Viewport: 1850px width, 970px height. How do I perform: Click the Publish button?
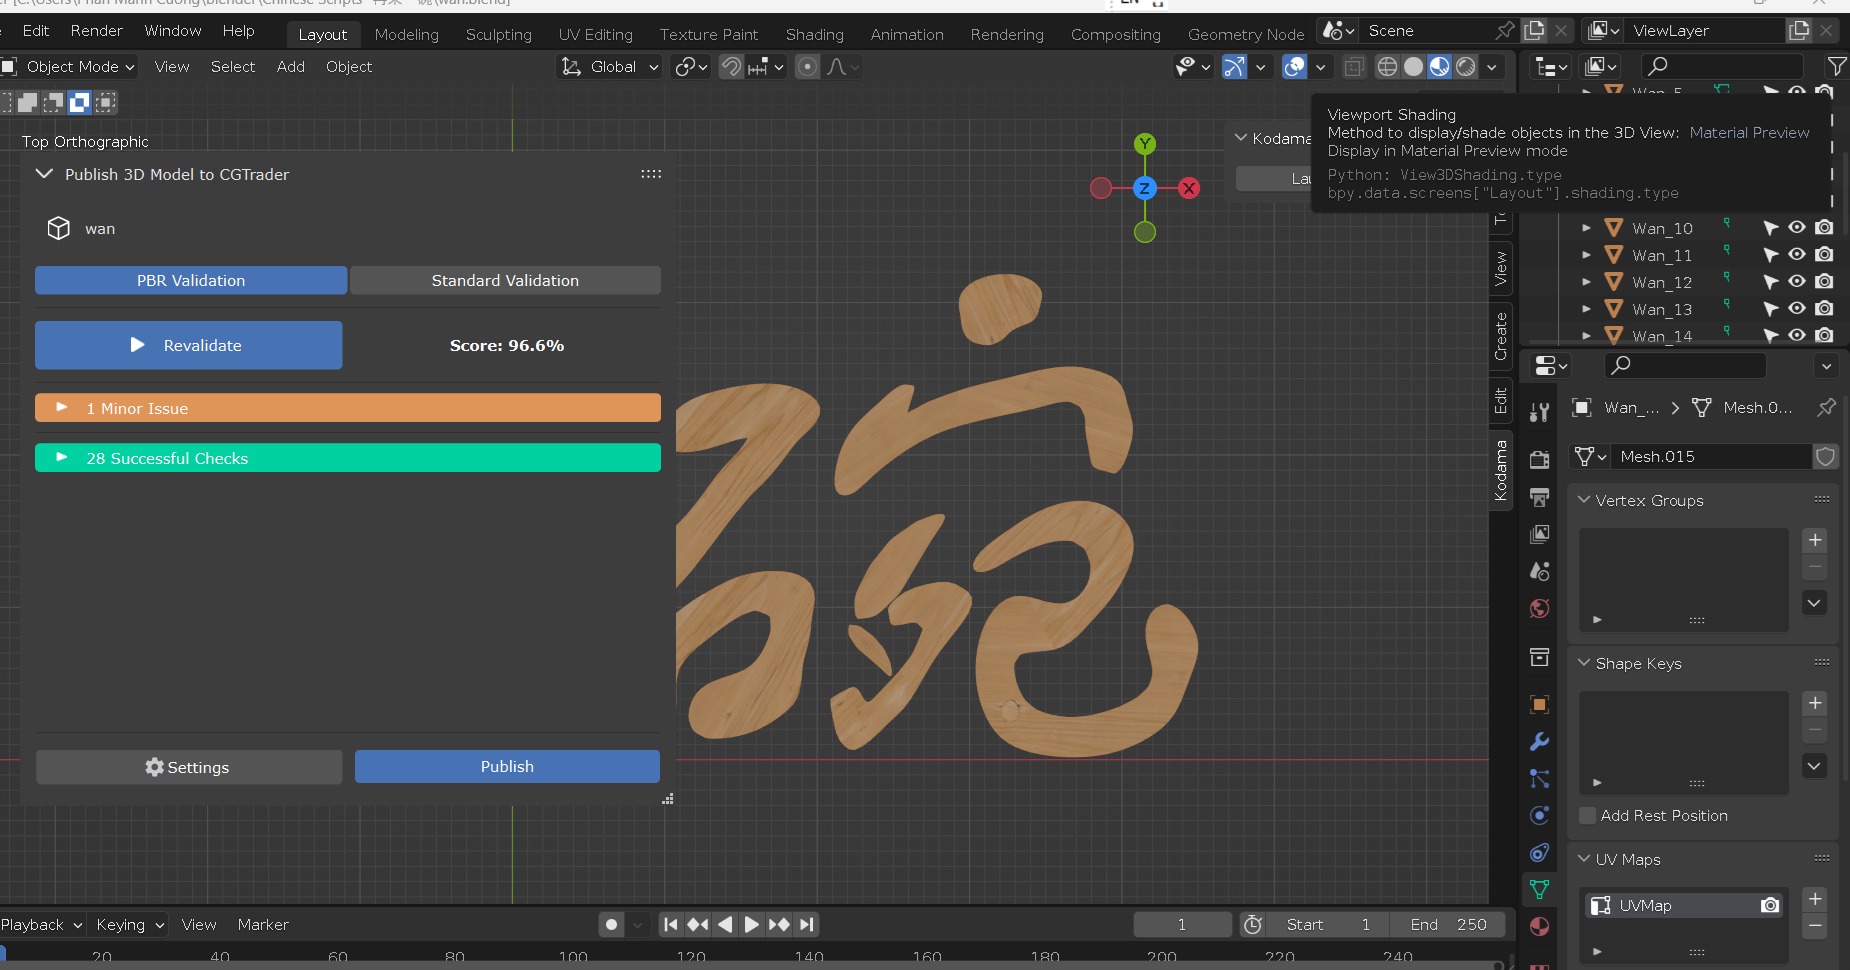click(x=507, y=767)
